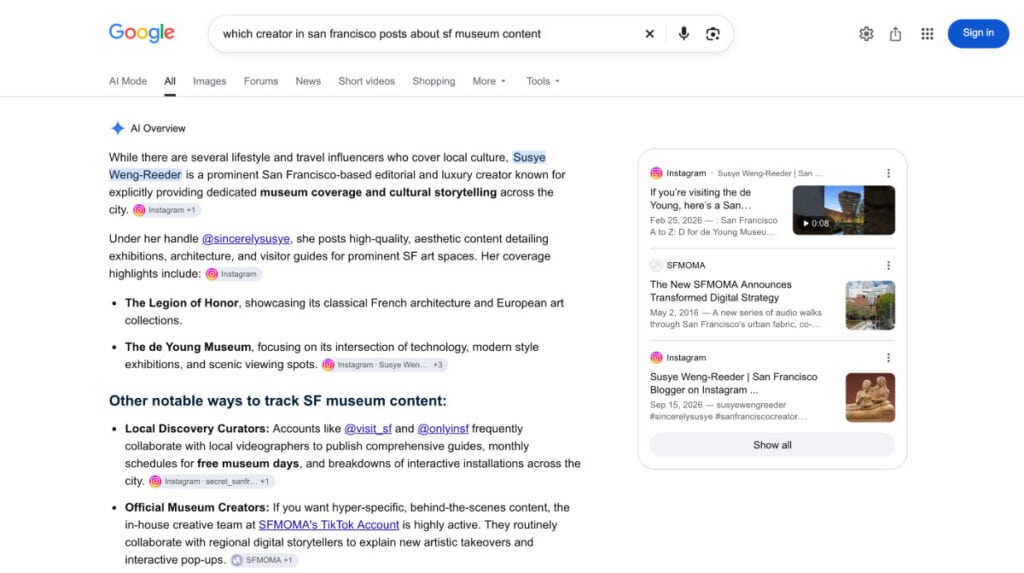The image size is (1024, 573).
Task: Open the Shopping tab
Action: tap(434, 81)
